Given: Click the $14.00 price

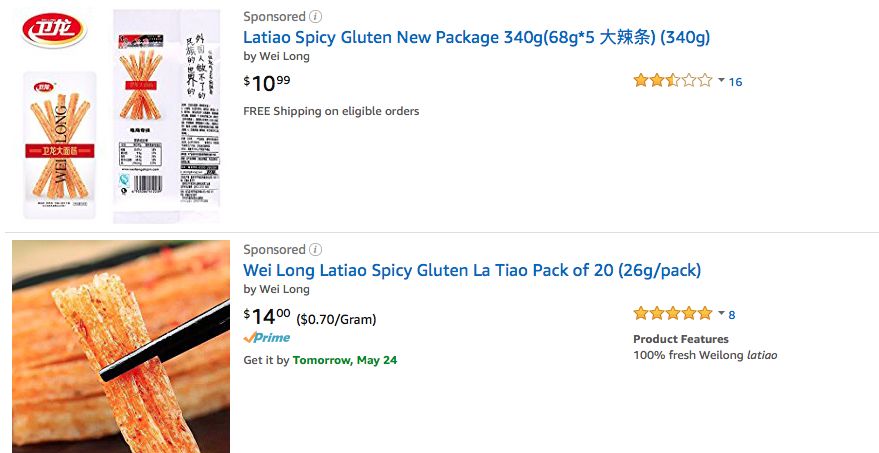Looking at the screenshot, I should point(267,317).
